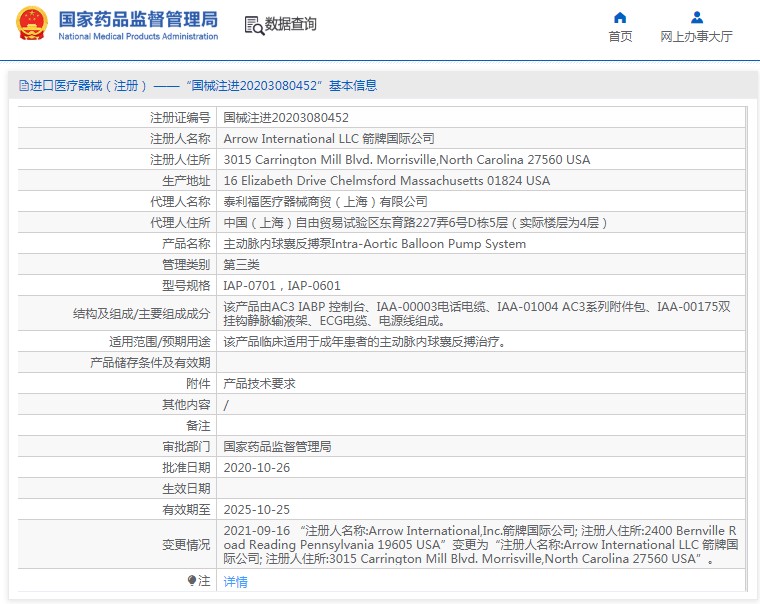Click the national emblem logo
The image size is (760, 604).
(32, 23)
